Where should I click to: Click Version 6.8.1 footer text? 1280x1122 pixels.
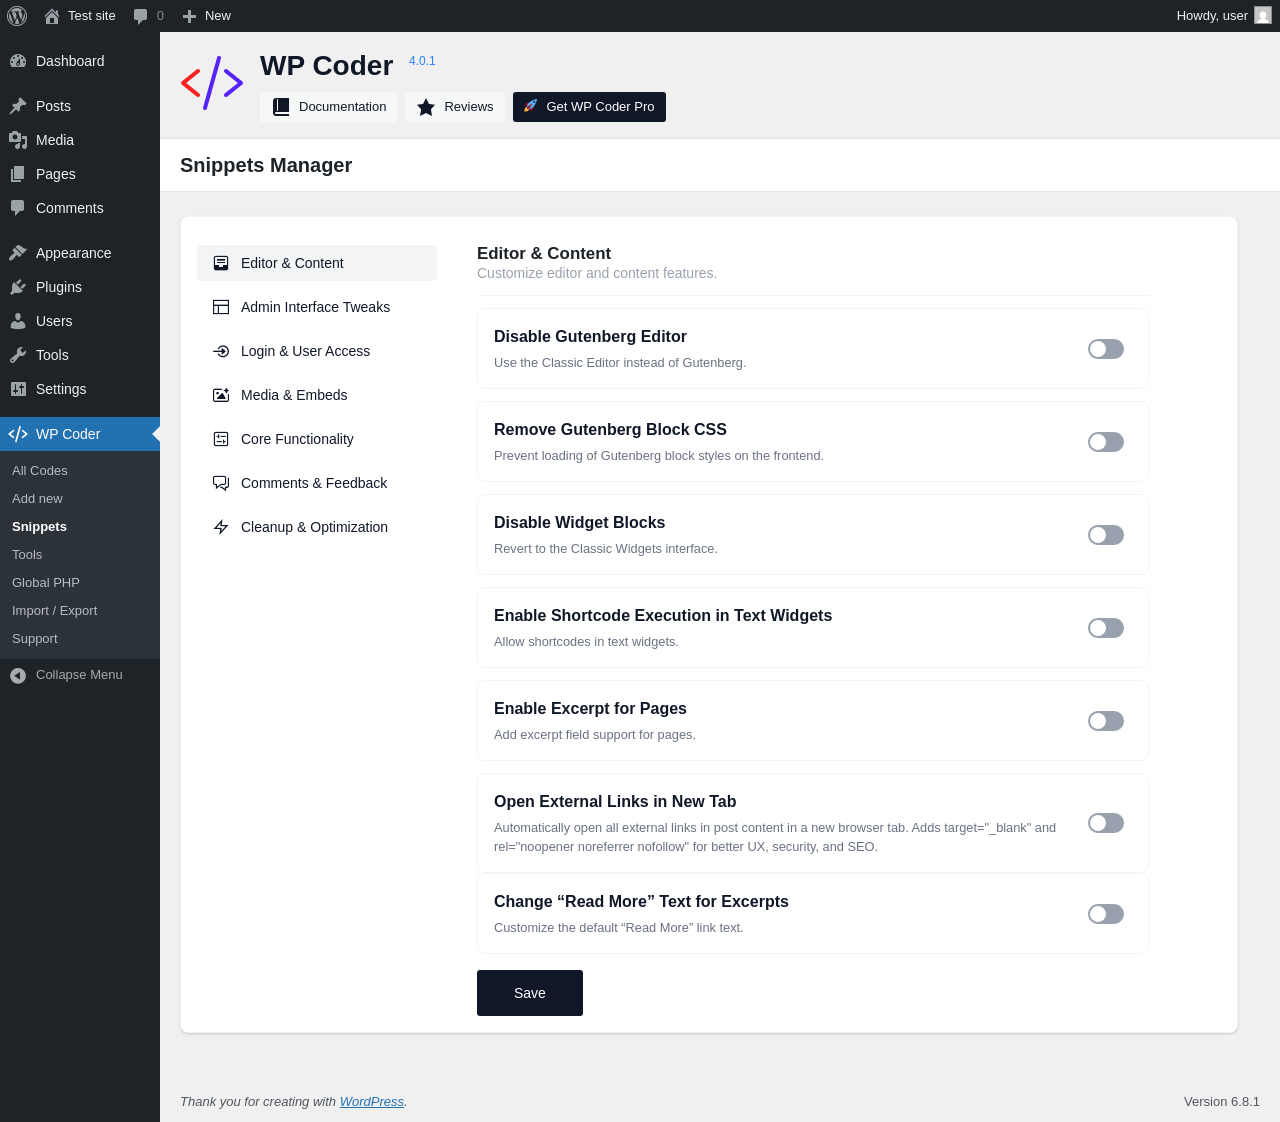(1222, 1101)
